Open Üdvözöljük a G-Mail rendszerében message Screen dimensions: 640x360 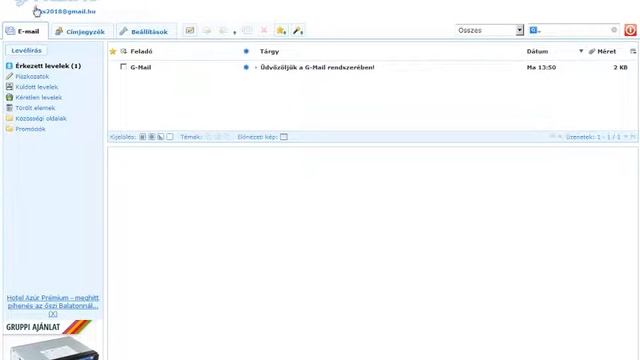pos(317,67)
